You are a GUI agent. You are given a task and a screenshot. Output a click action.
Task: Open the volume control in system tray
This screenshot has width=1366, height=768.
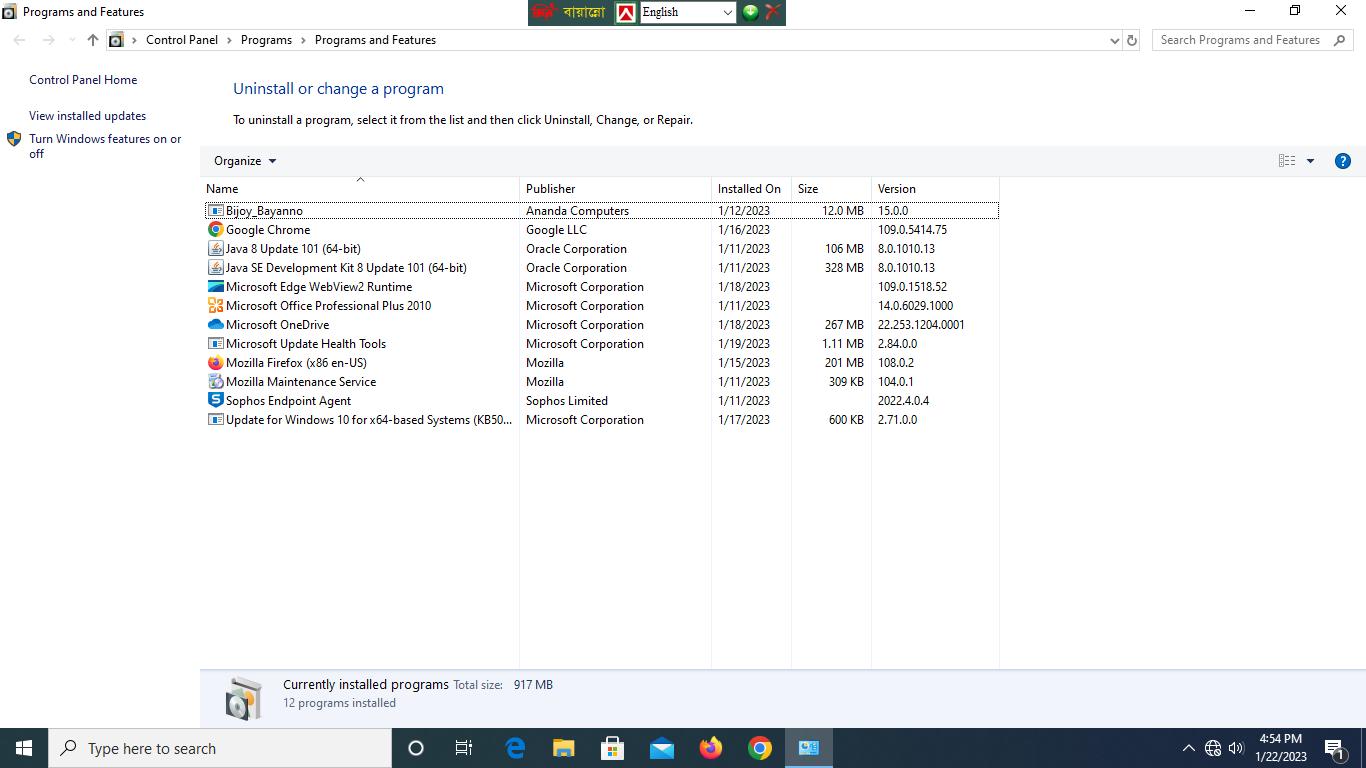(x=1236, y=748)
